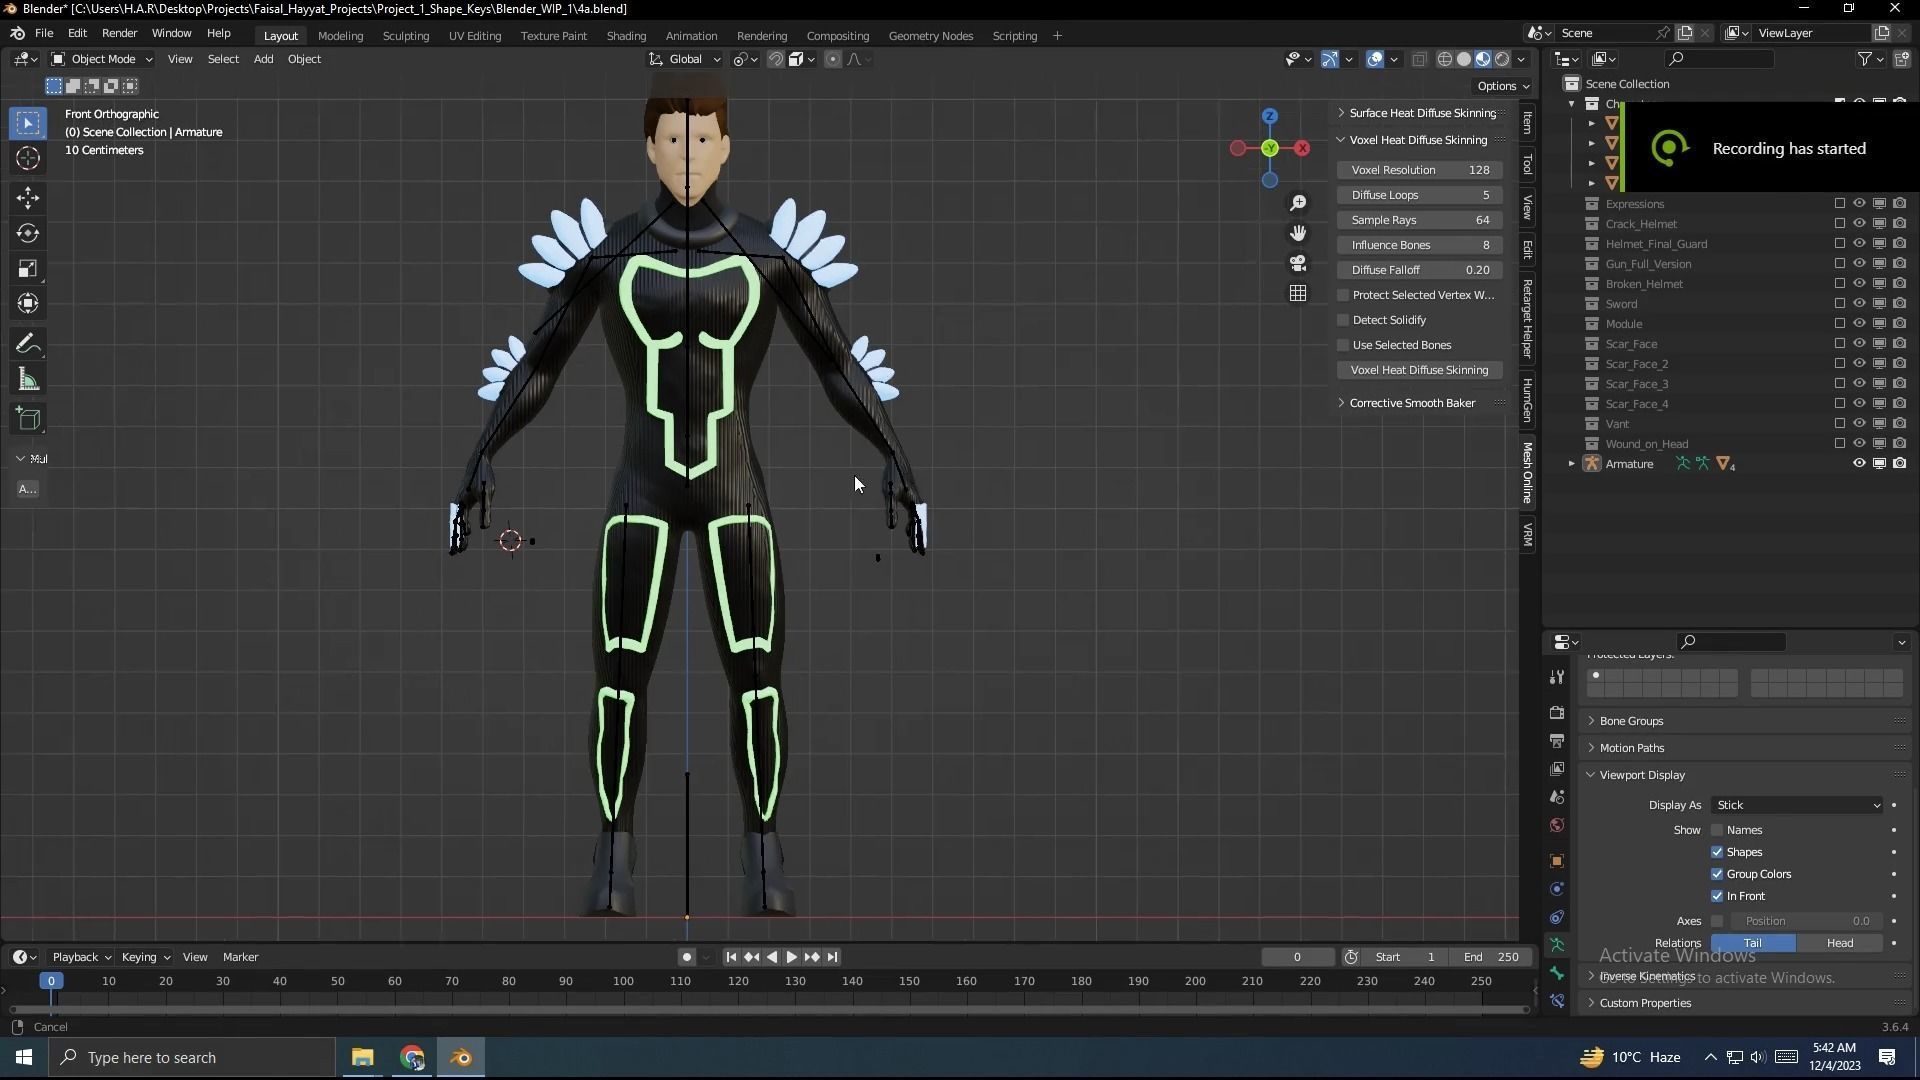Adjust the Voxel Resolution slider
This screenshot has width=1920, height=1080.
click(x=1420, y=170)
